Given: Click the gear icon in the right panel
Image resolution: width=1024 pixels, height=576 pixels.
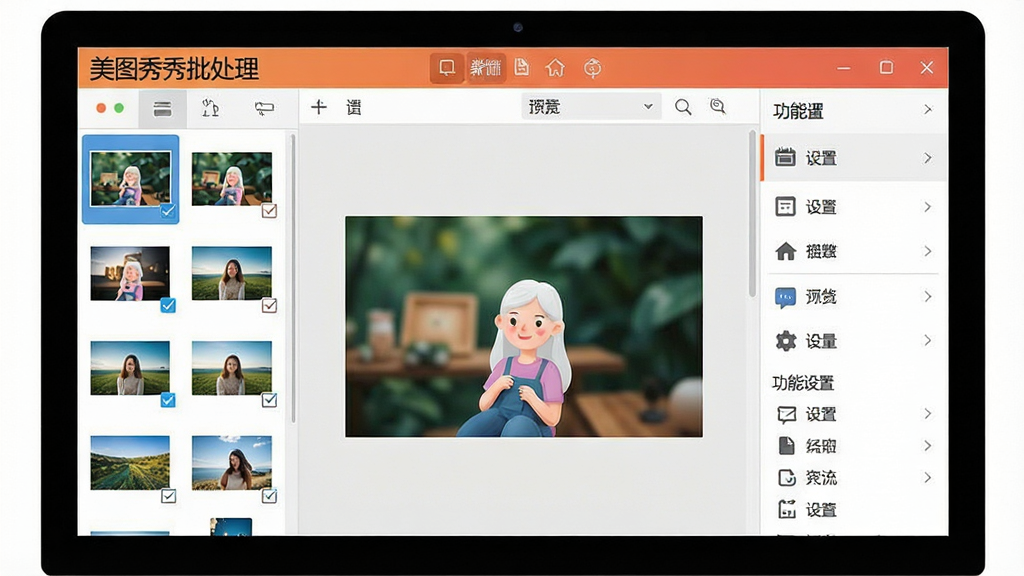Looking at the screenshot, I should (786, 341).
